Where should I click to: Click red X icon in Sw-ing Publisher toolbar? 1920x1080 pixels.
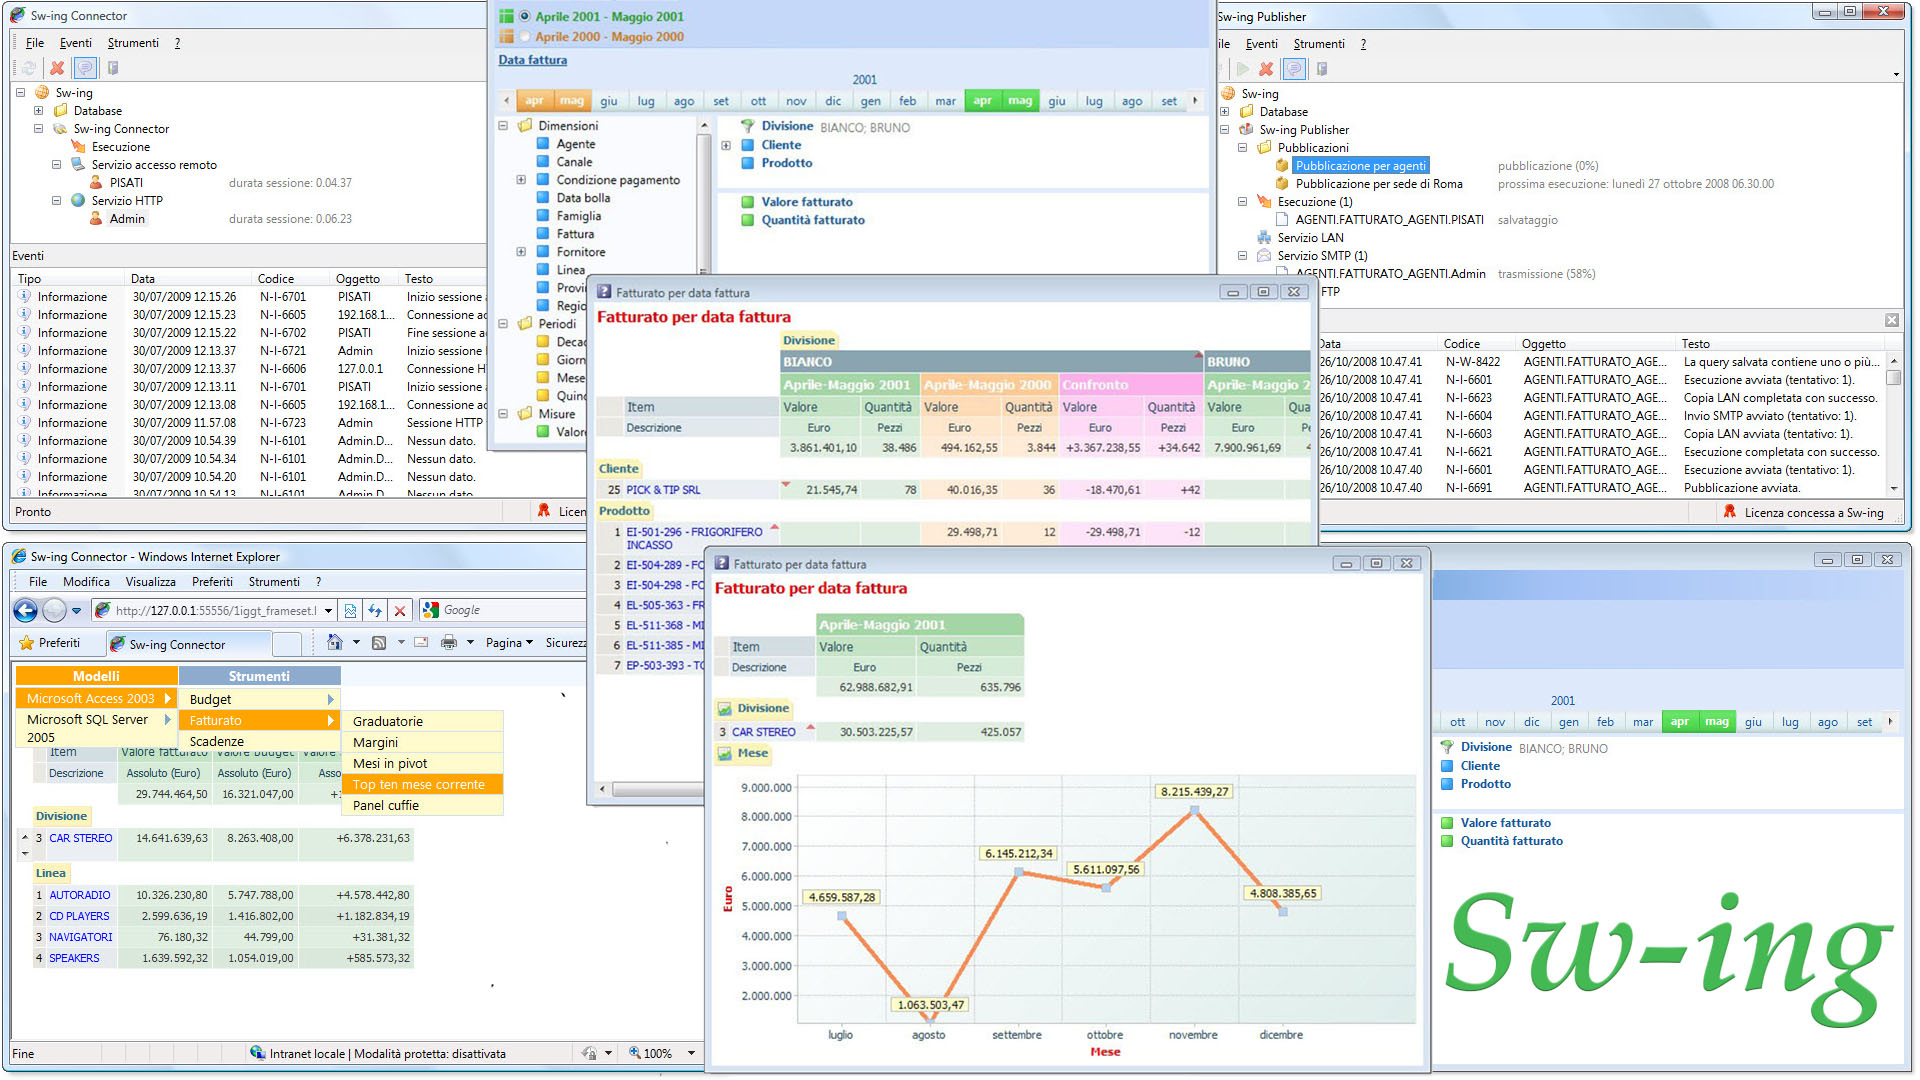coord(1266,69)
